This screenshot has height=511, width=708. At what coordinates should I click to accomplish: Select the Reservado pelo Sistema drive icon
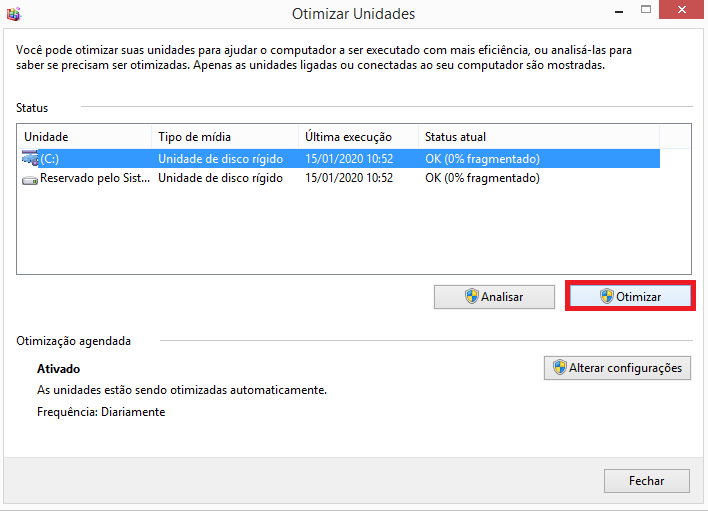pos(30,180)
